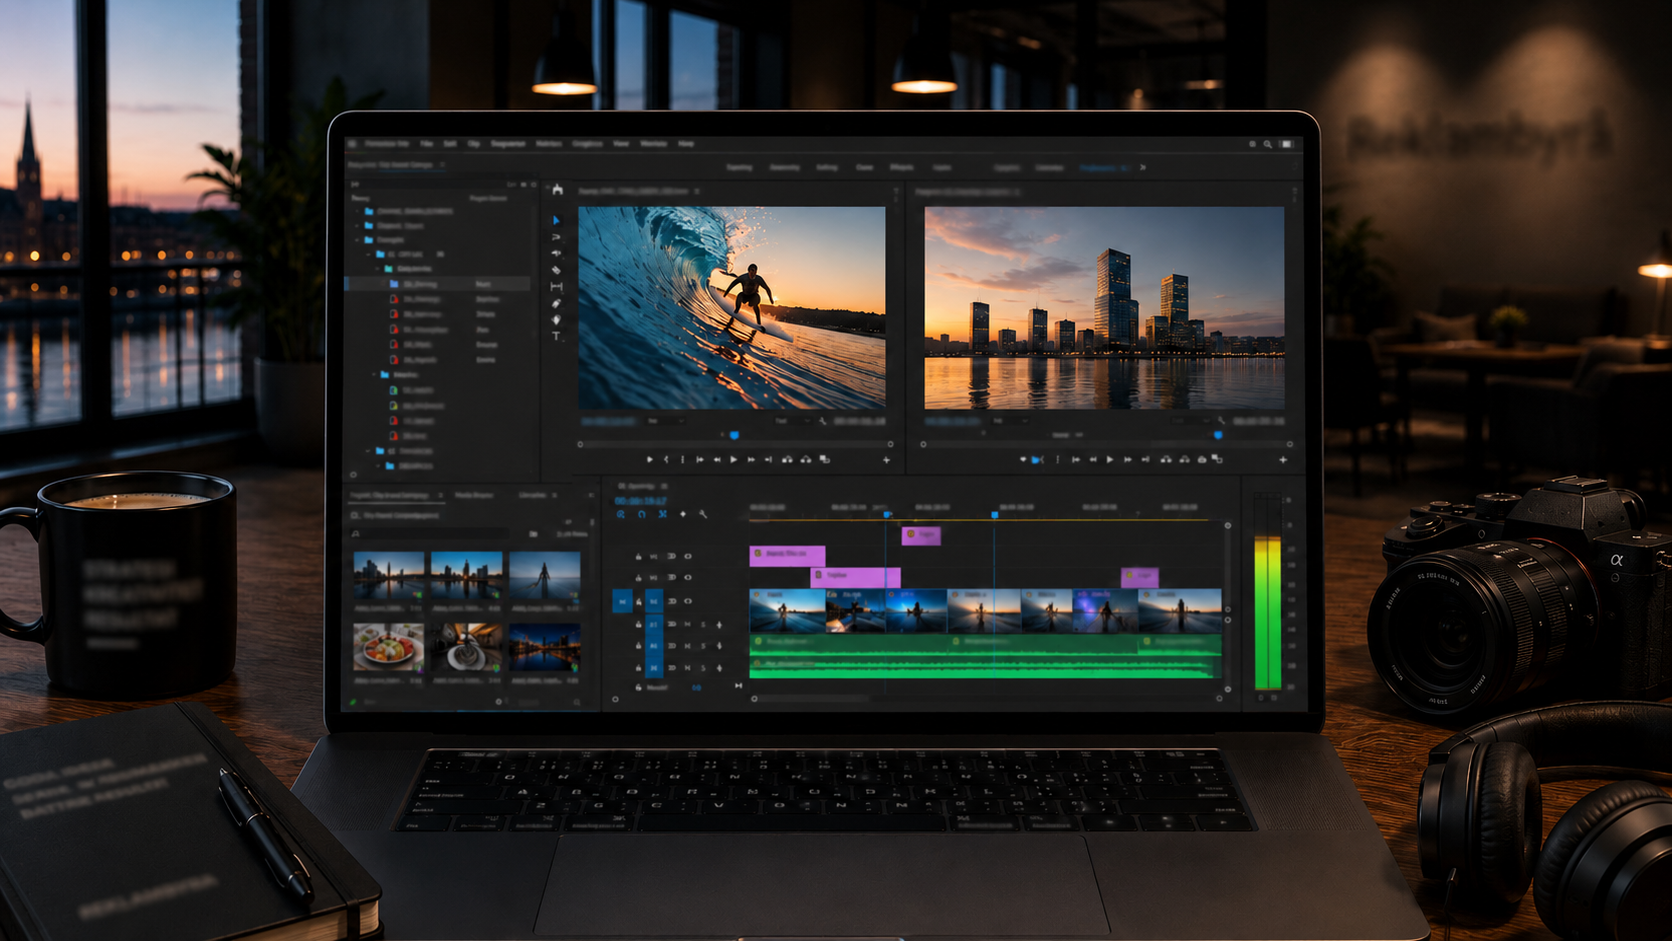Click the coffee cup thumbnail

(467, 647)
